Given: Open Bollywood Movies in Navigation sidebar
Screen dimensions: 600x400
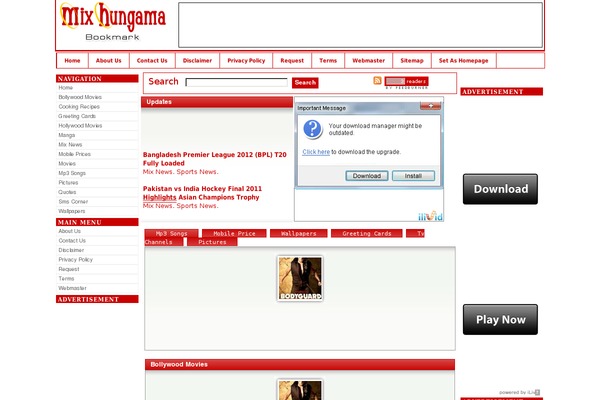Looking at the screenshot, I should tap(80, 97).
